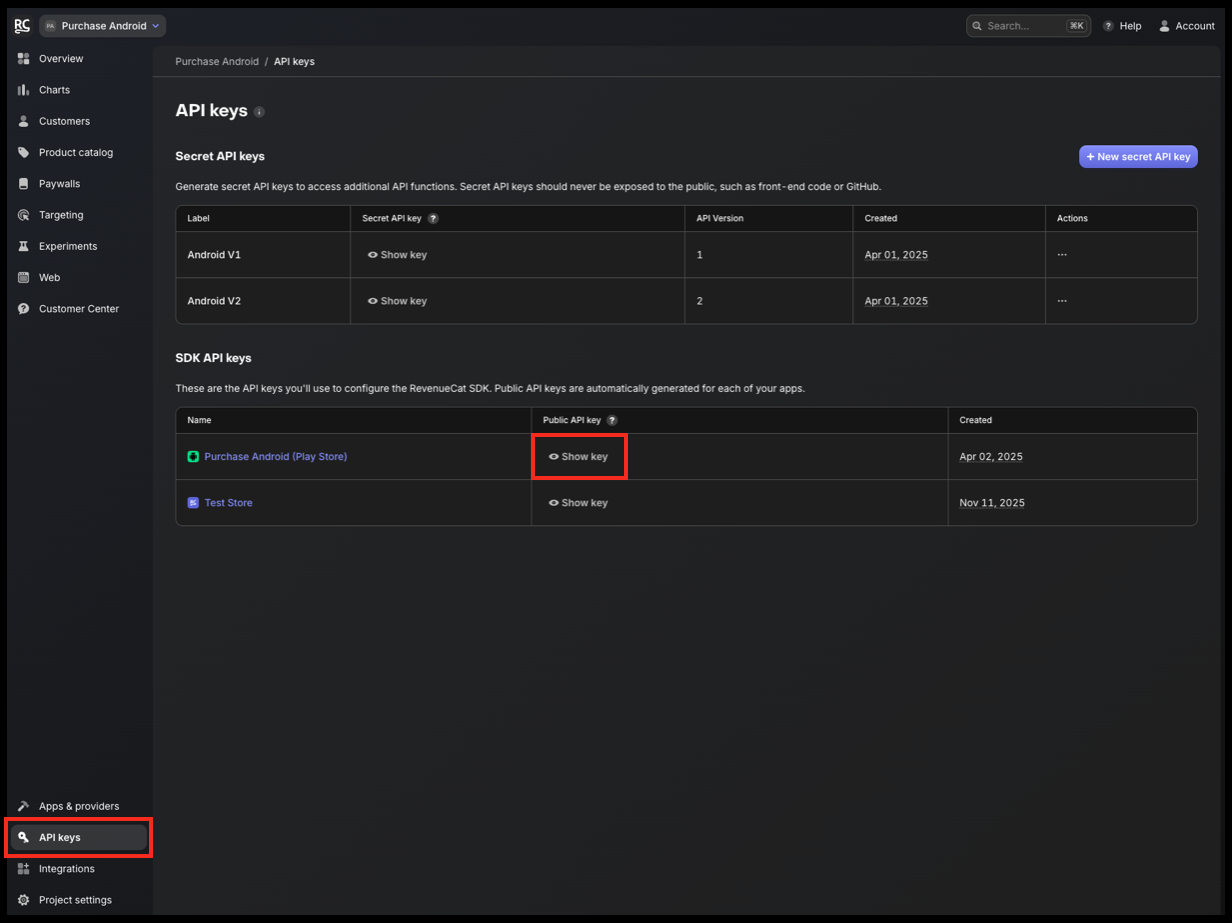This screenshot has width=1232, height=923.
Task: Open the actions menu for Android V1
Action: tap(1061, 254)
